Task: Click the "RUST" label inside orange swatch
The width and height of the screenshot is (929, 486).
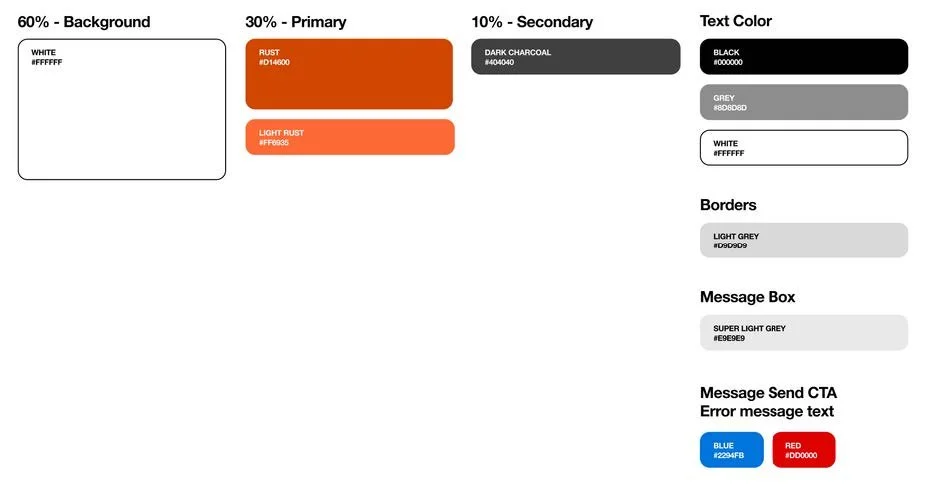Action: (269, 52)
